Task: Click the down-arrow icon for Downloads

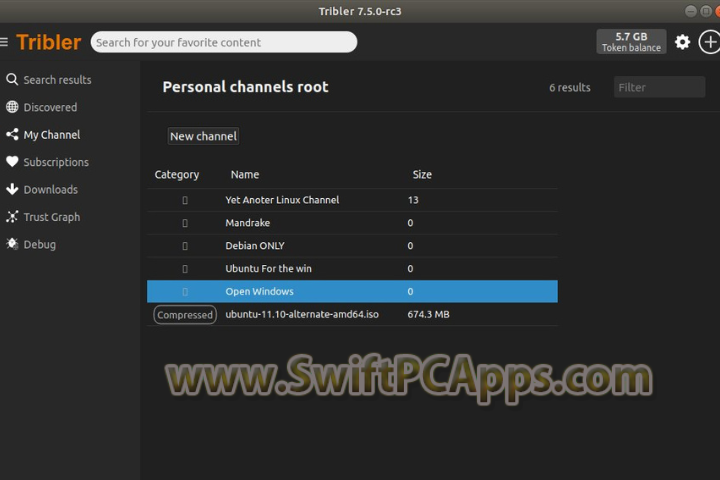Action: pyautogui.click(x=12, y=189)
